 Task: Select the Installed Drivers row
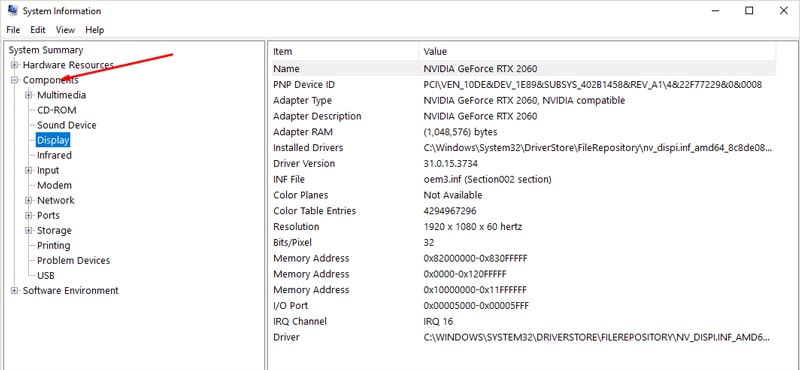tap(522, 147)
